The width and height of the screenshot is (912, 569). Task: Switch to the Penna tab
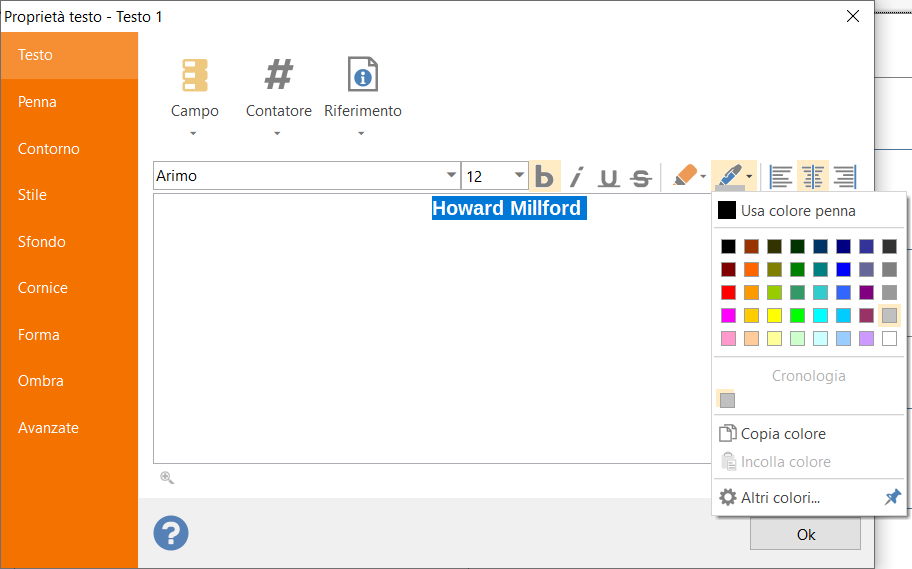(69, 102)
